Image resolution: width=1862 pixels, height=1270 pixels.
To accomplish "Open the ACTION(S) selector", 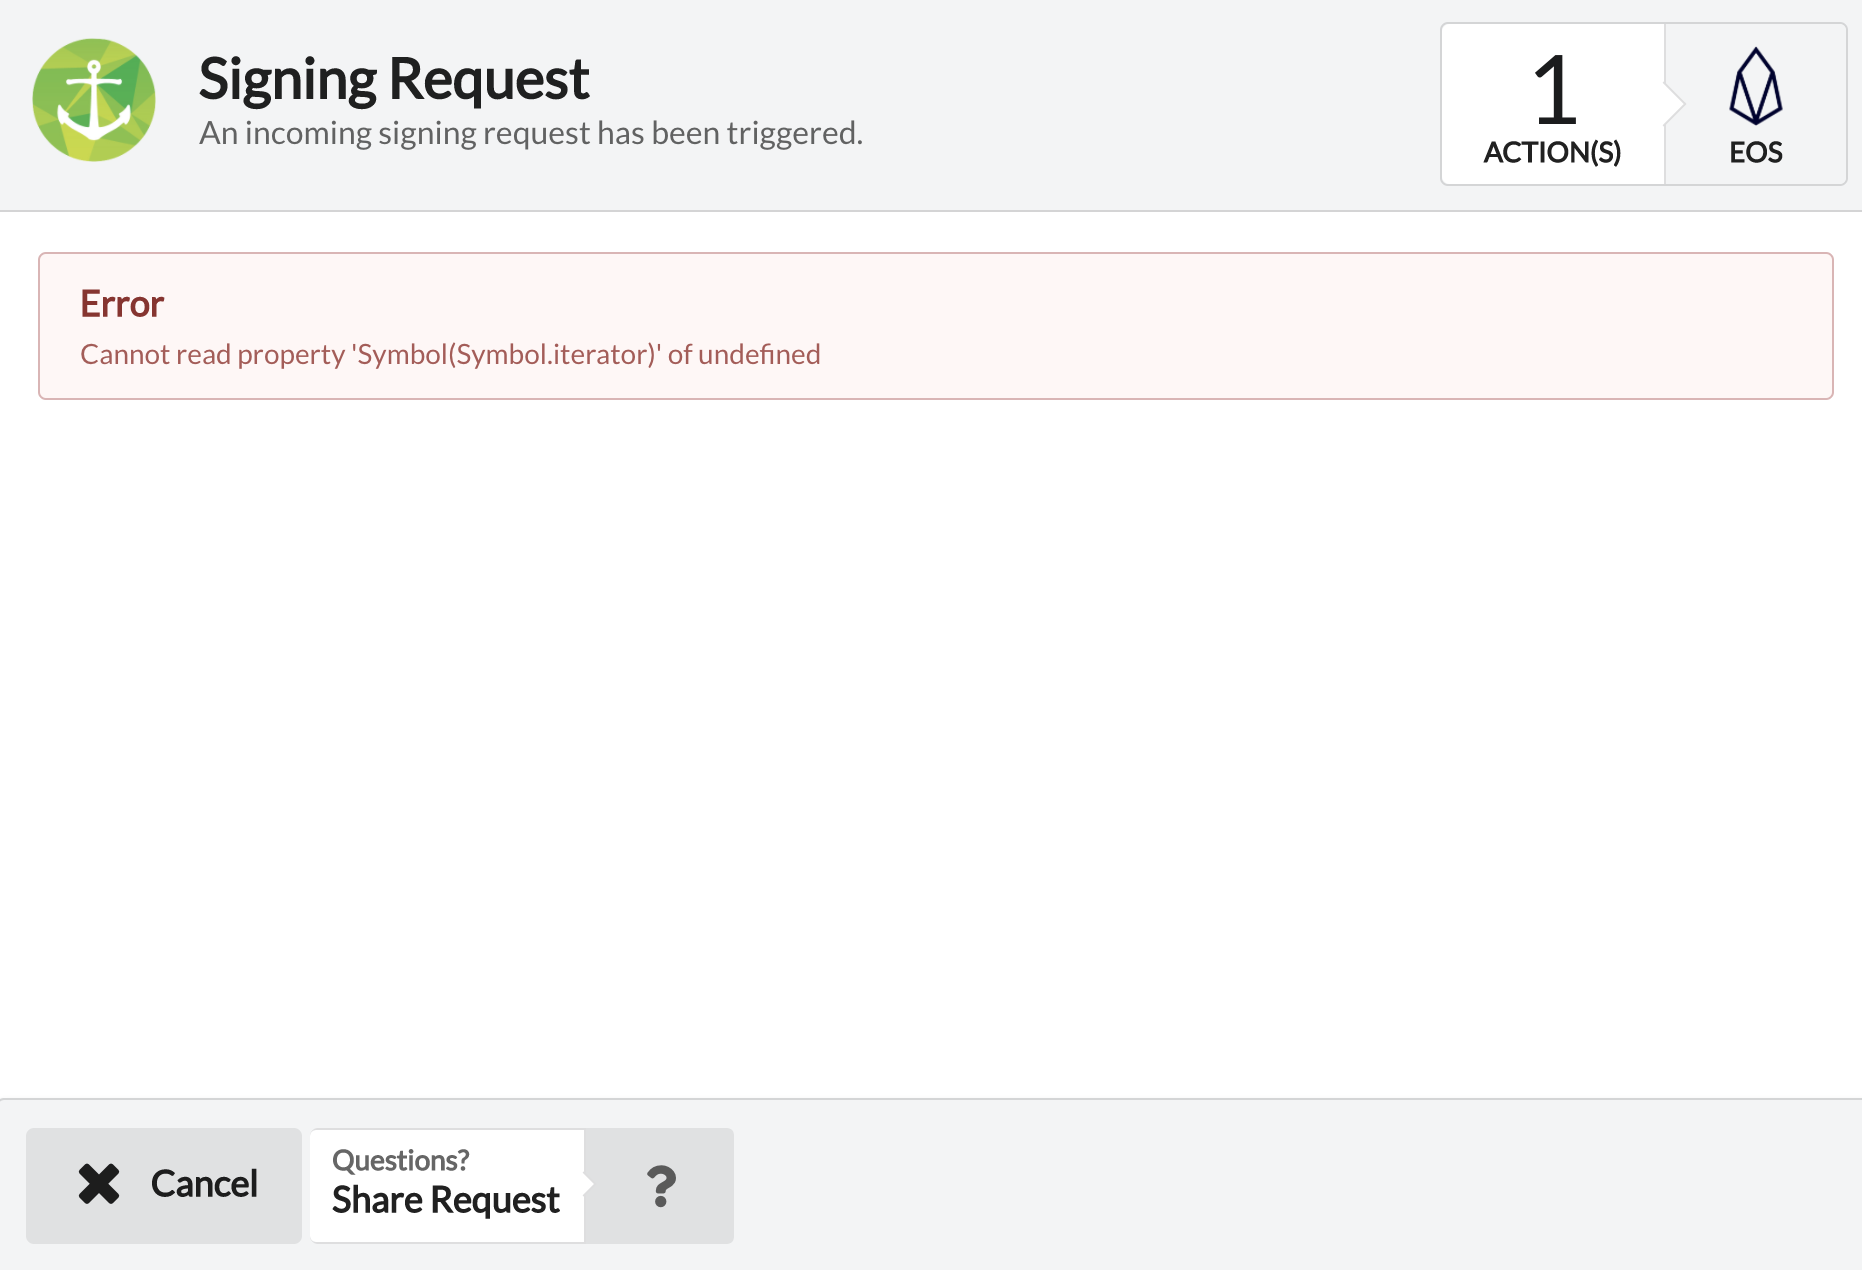I will point(1551,152).
